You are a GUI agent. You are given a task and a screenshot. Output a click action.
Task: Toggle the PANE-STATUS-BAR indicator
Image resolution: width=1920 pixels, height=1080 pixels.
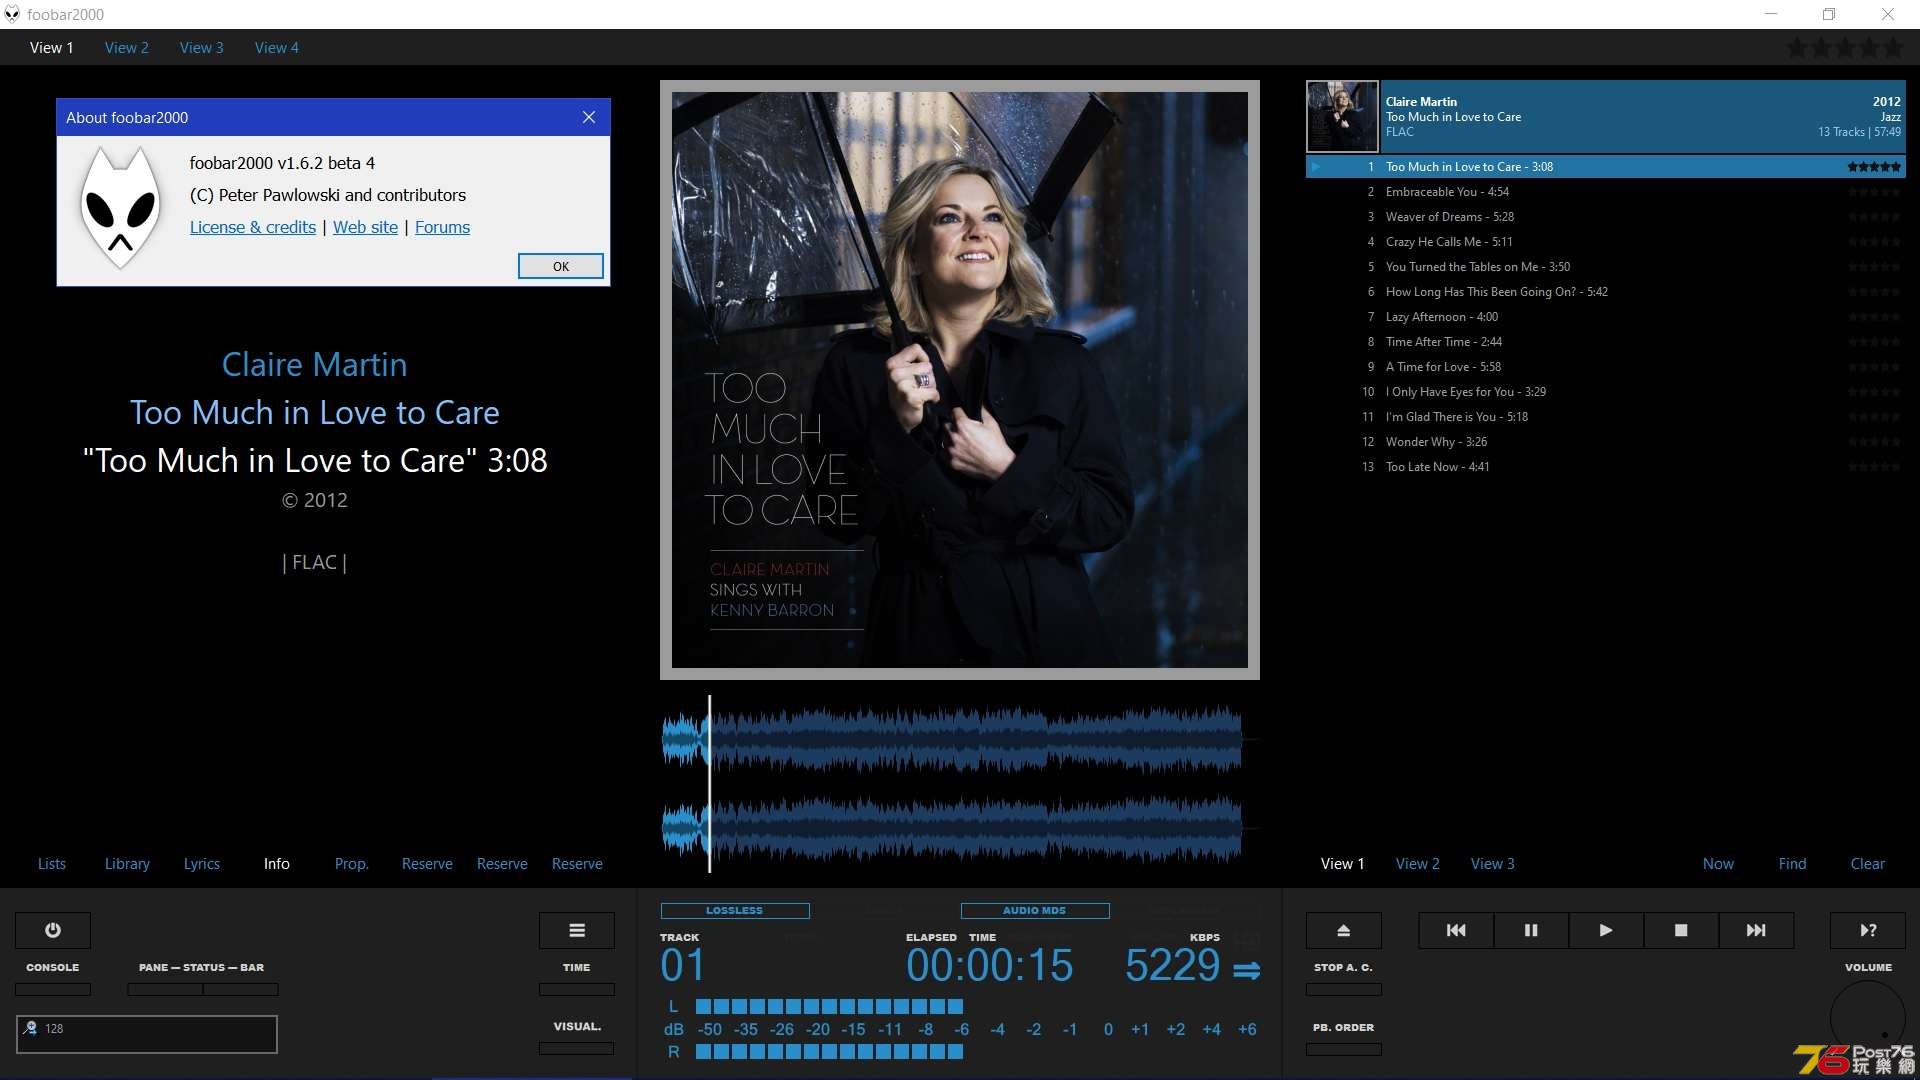coord(203,989)
